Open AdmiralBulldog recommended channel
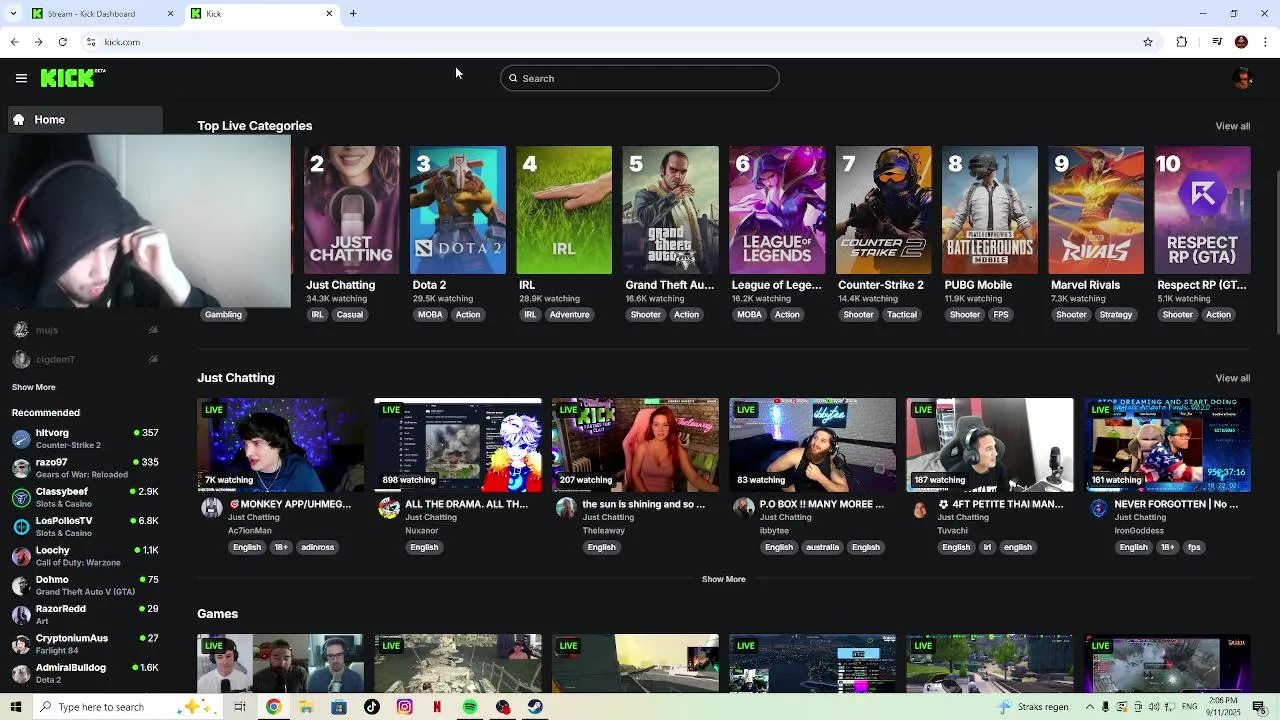 tap(85, 673)
